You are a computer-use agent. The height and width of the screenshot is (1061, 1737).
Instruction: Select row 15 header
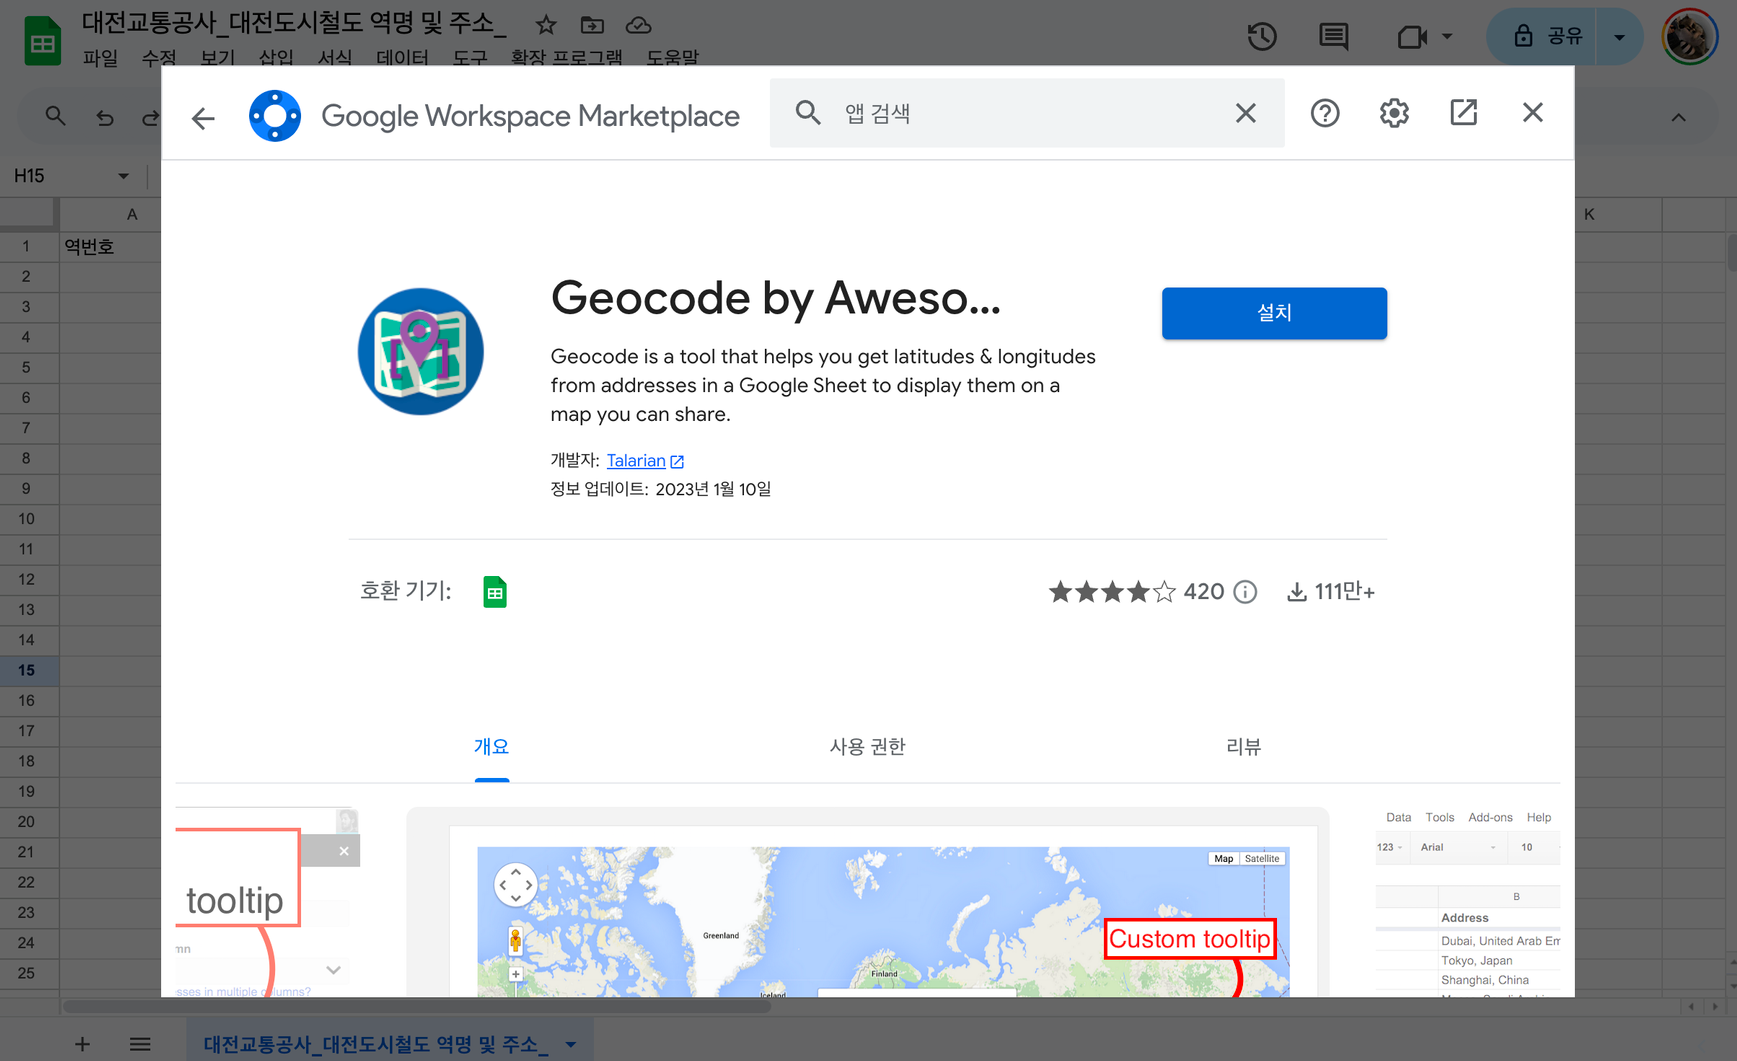pos(27,670)
